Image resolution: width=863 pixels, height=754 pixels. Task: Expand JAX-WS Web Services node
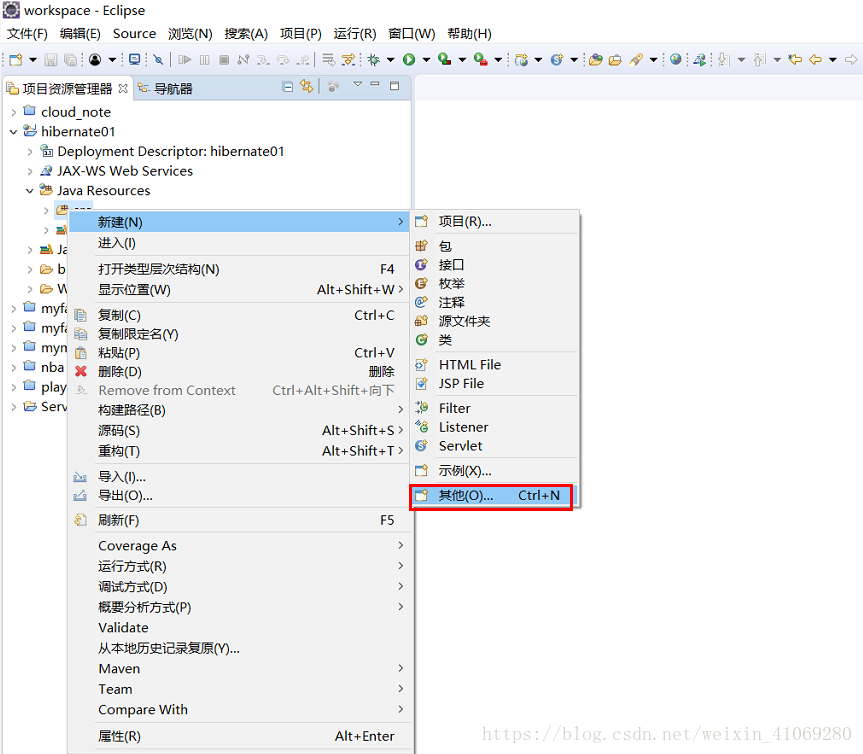30,172
